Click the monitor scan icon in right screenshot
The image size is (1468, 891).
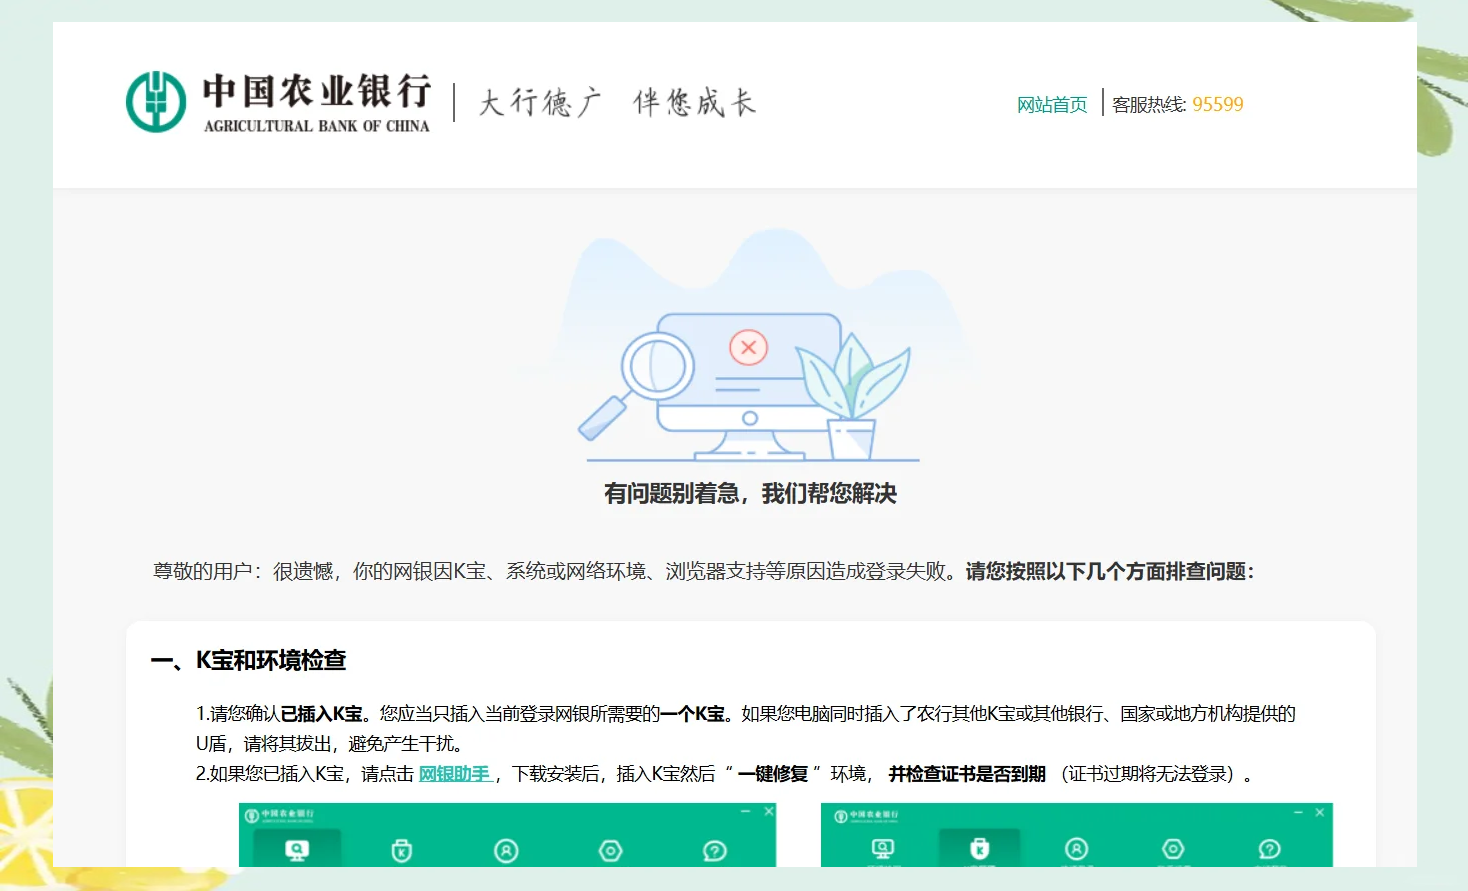click(x=882, y=849)
